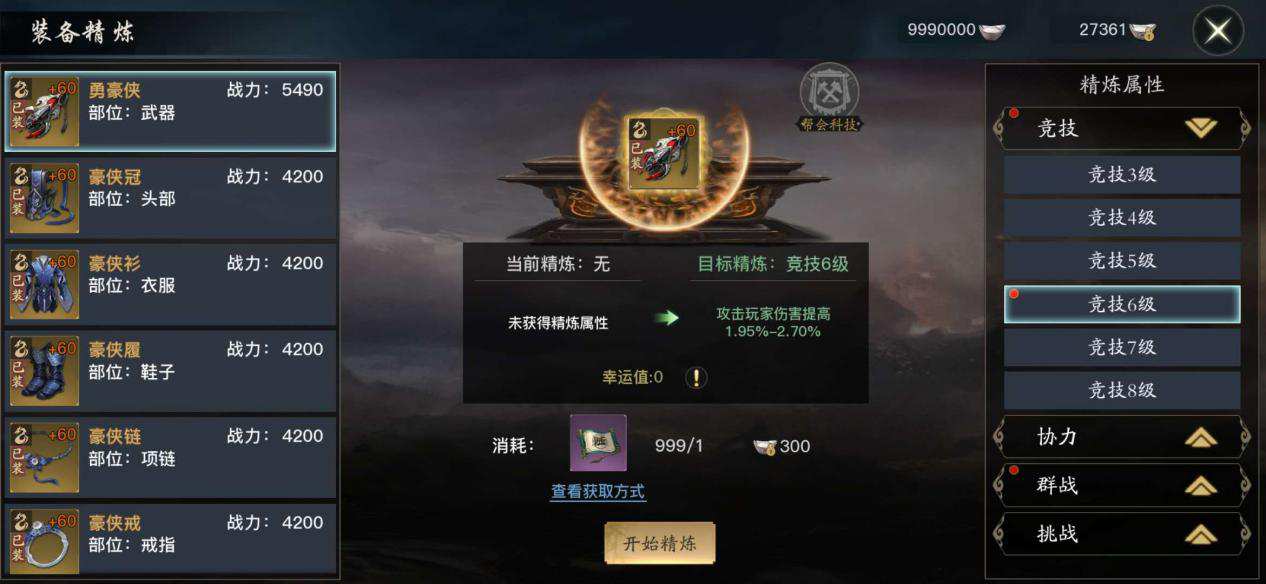The height and width of the screenshot is (584, 1266).
Task: Click the refining scroll material icon
Action: (598, 443)
